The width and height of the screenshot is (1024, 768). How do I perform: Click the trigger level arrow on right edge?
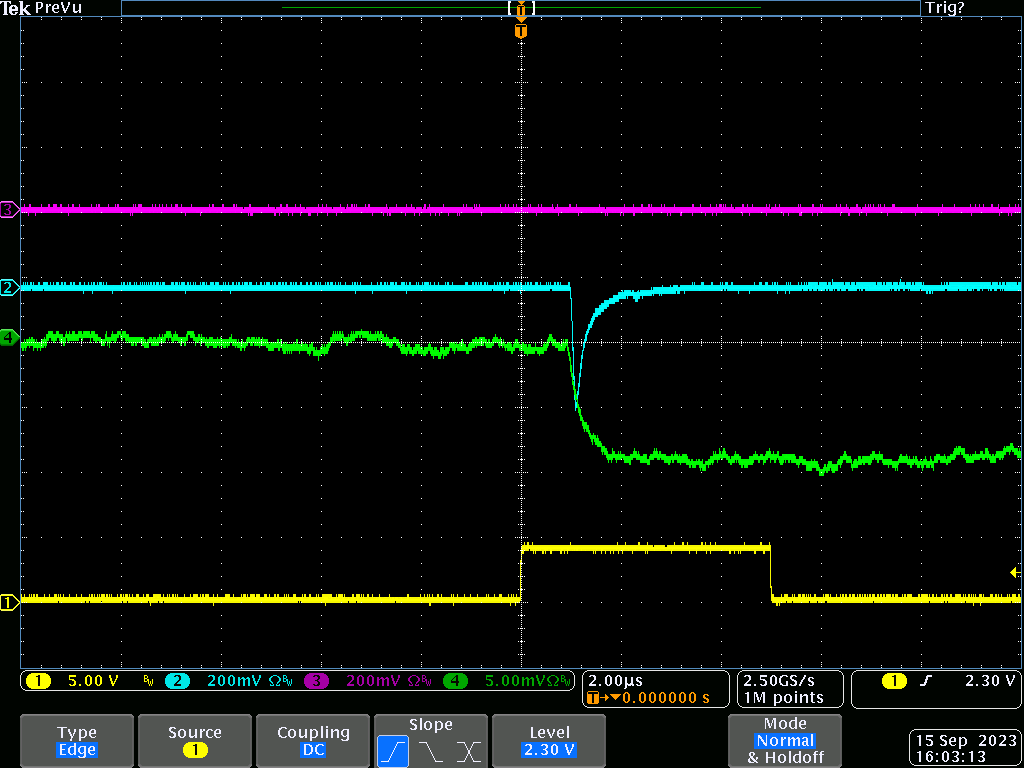[1016, 572]
